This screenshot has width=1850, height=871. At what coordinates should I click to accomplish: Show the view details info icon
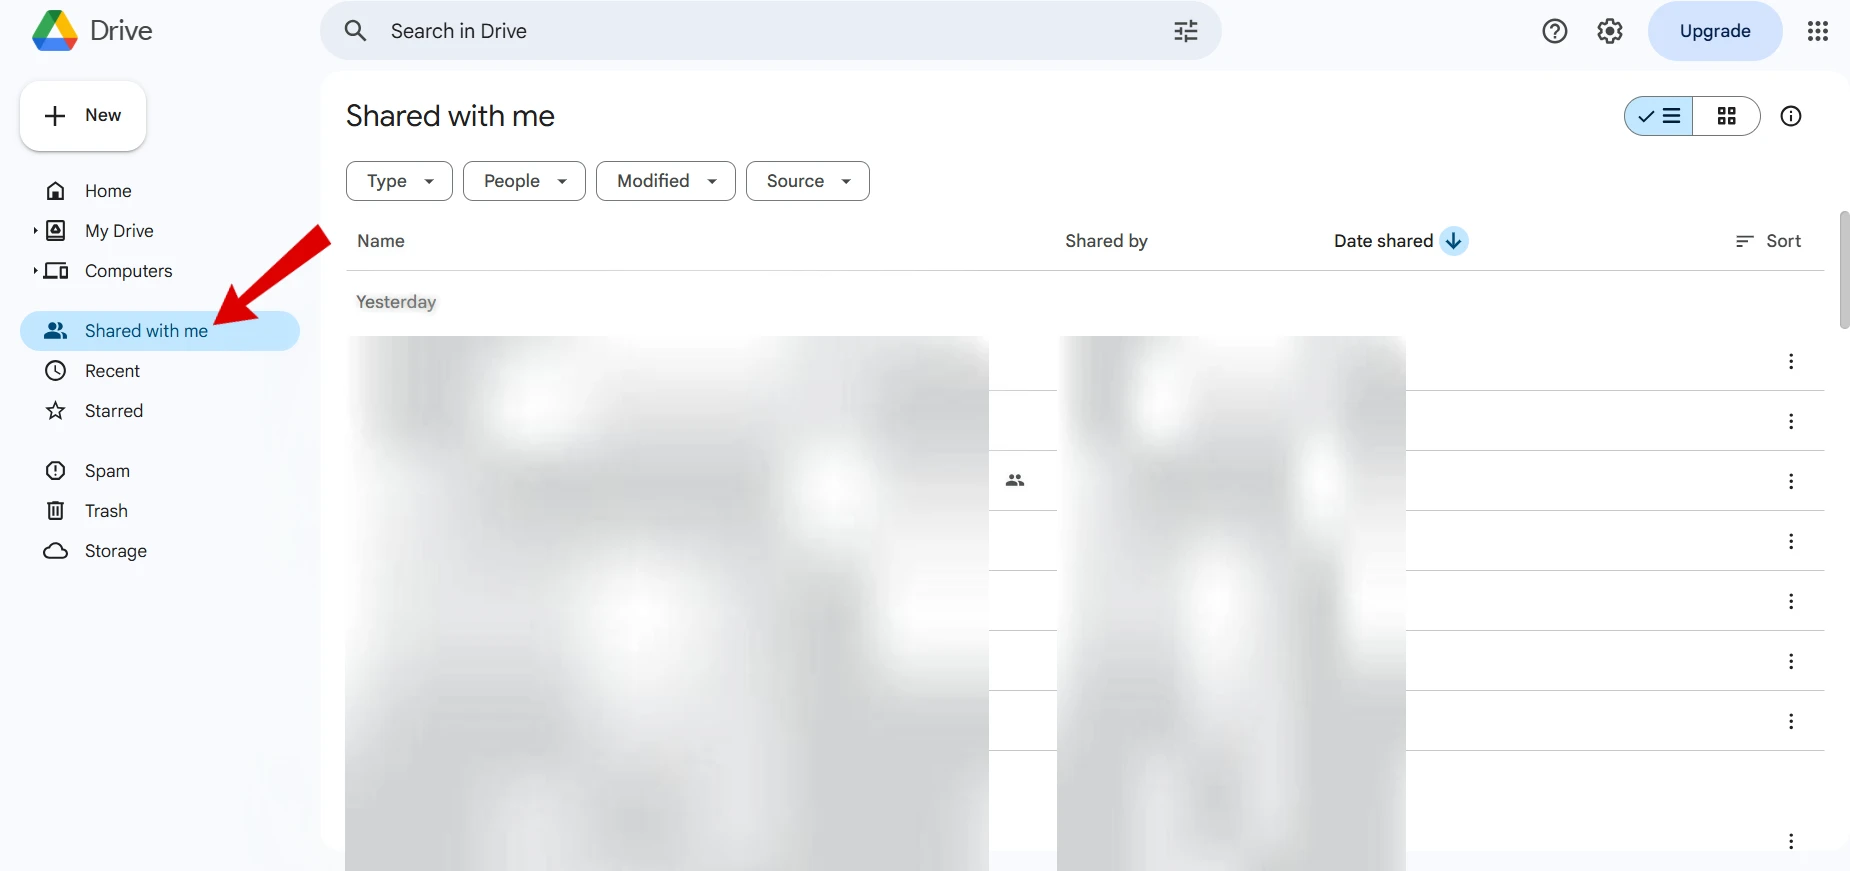[x=1790, y=116]
